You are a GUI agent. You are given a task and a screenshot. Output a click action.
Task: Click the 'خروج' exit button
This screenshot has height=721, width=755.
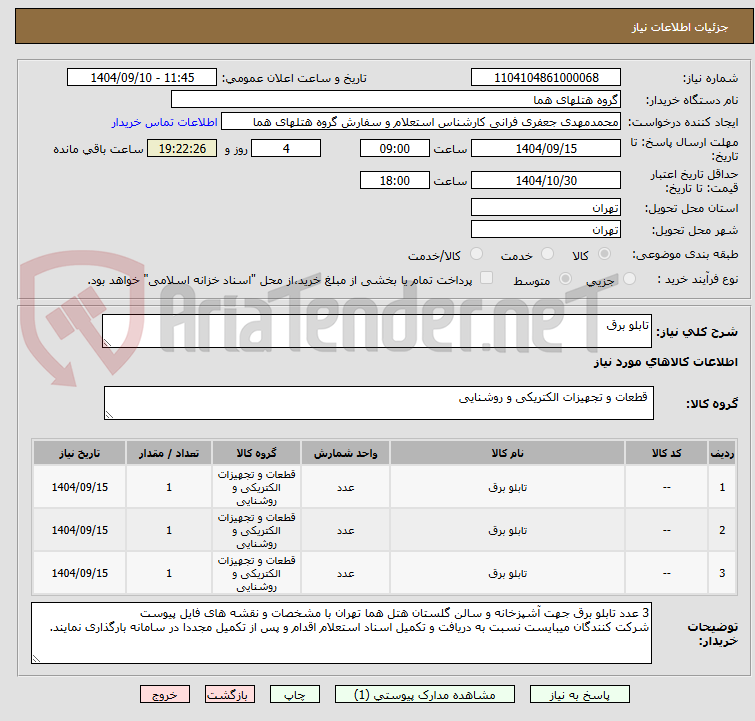click(x=165, y=695)
